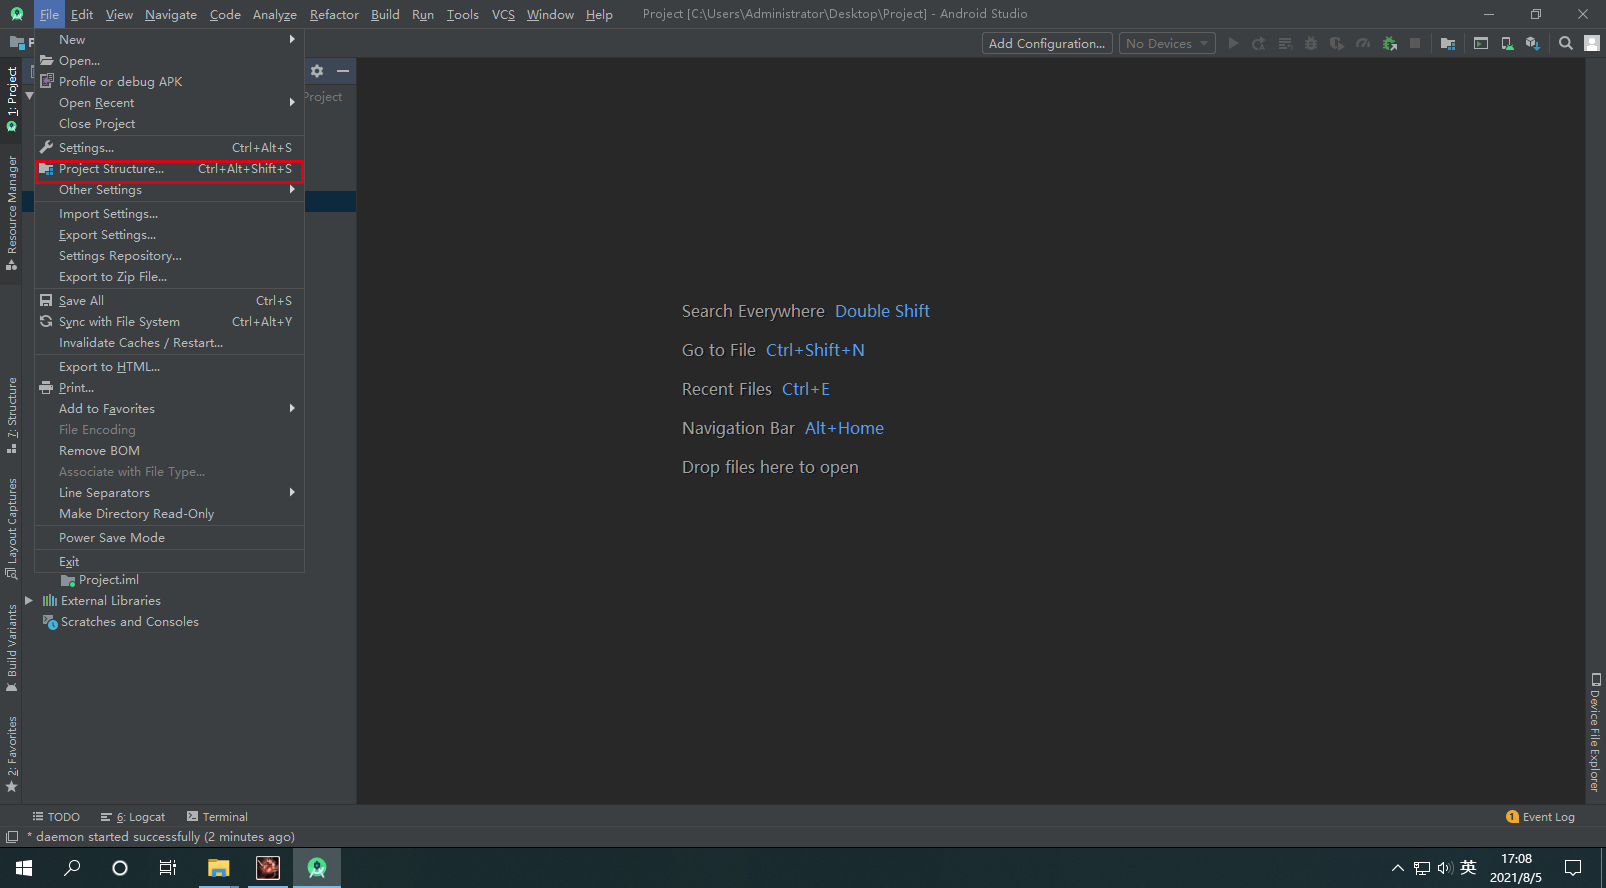
Task: Expand External Libraries tree node
Action: [x=29, y=601]
